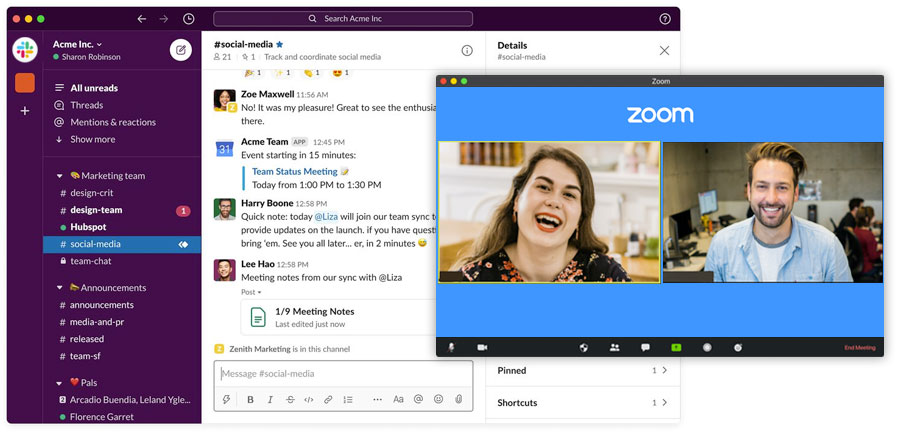View the member count 21

(222, 57)
